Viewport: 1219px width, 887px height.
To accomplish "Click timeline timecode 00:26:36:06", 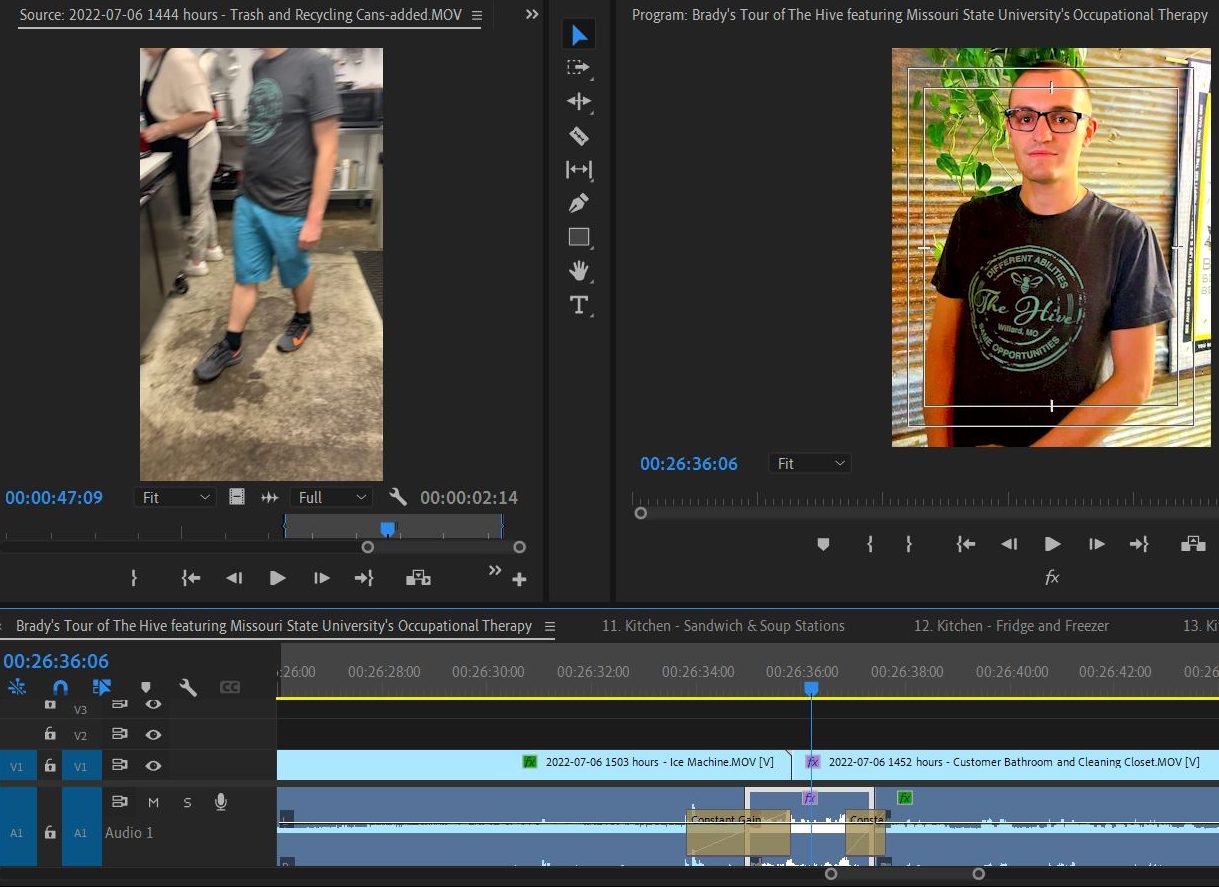I will click(56, 661).
